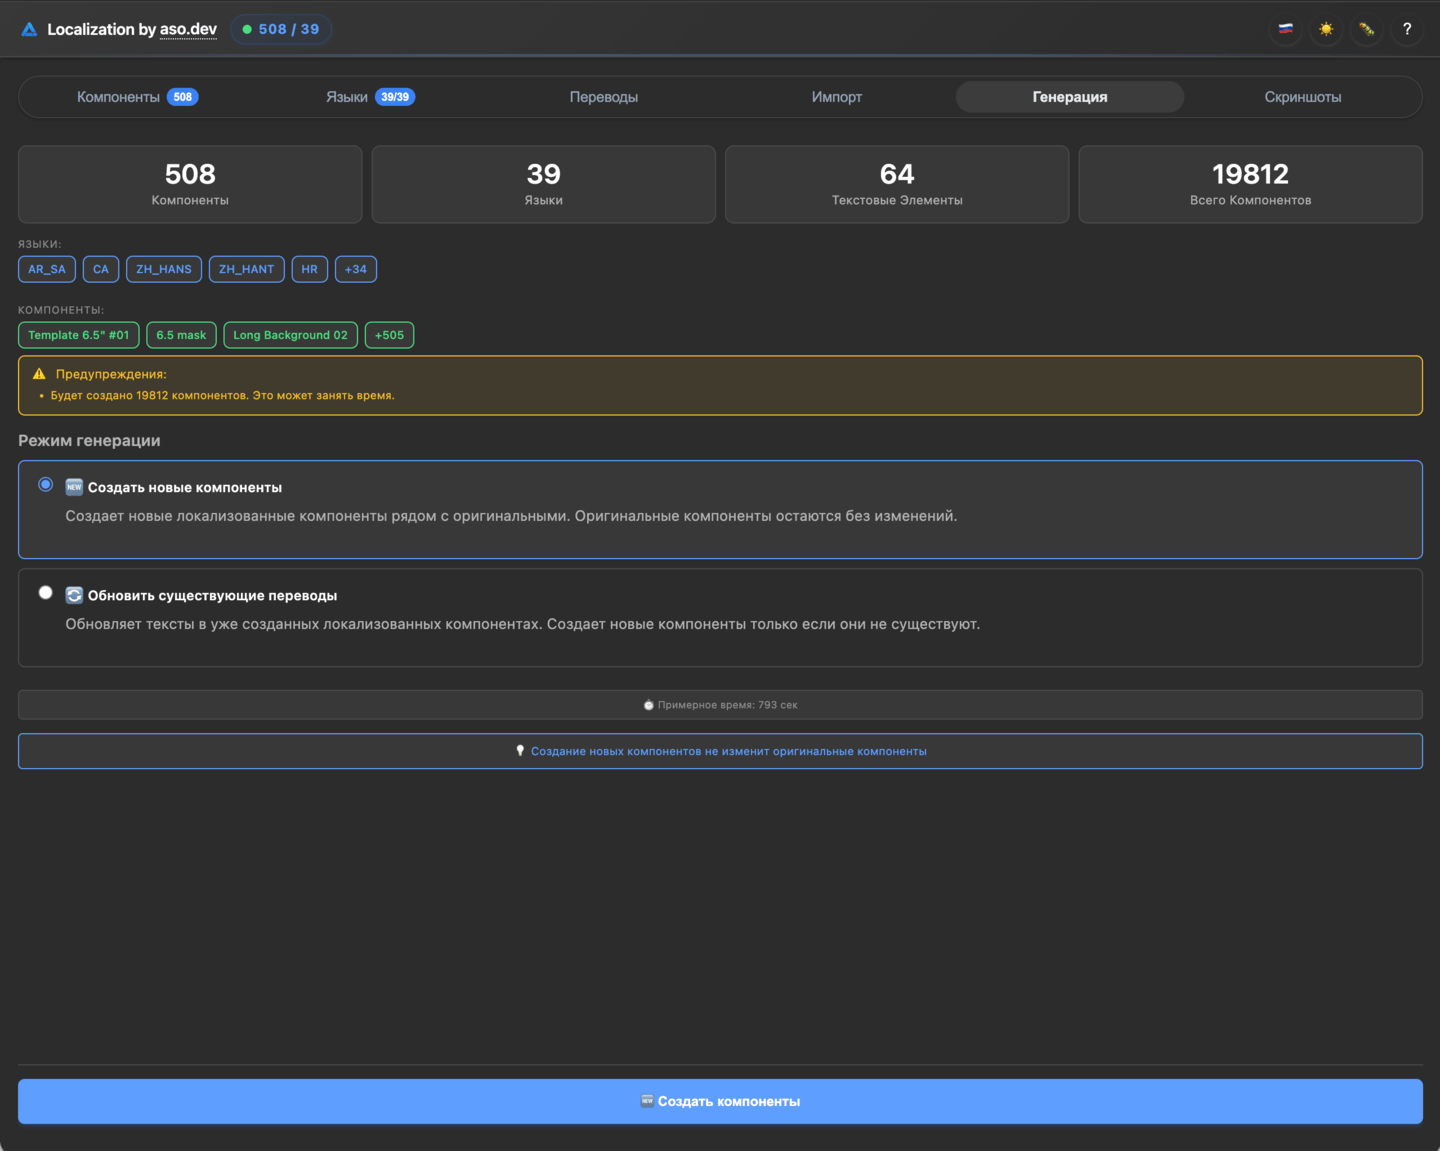Image resolution: width=1440 pixels, height=1151 pixels.
Task: Click the warning triangle icon
Action: point(39,374)
